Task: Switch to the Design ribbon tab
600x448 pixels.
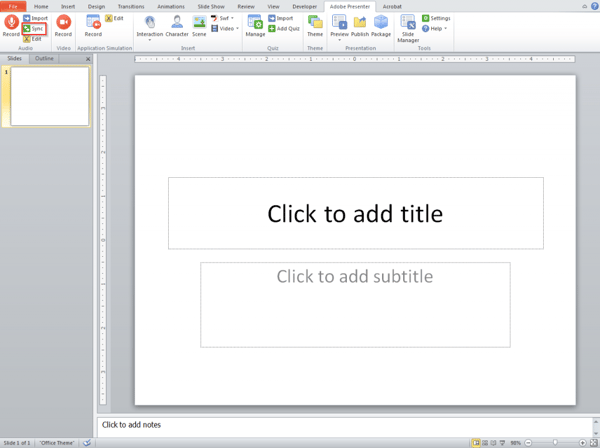Action: (x=96, y=7)
